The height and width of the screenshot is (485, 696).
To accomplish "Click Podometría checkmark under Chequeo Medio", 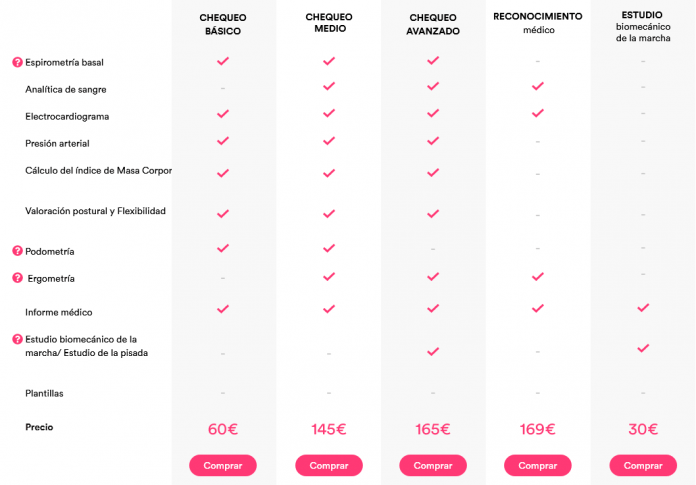I will (329, 248).
